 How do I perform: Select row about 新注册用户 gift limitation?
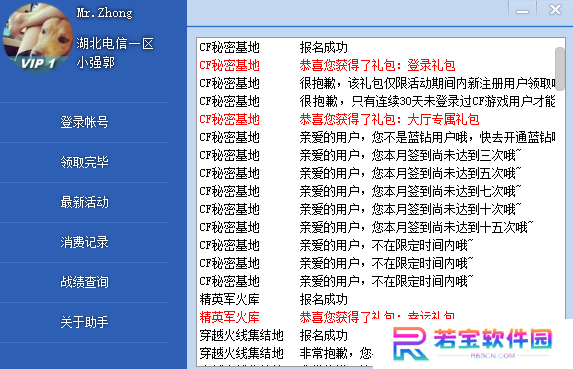tap(376, 83)
